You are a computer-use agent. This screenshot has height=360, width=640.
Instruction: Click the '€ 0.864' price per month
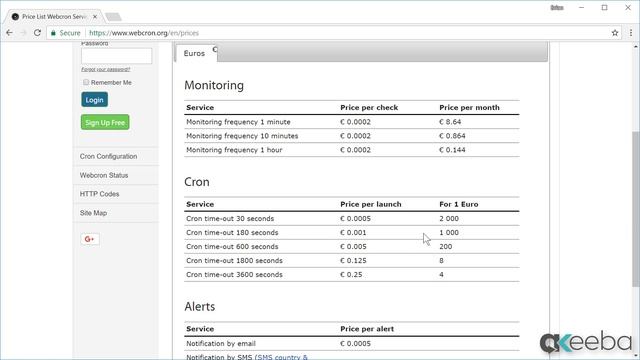pyautogui.click(x=452, y=136)
